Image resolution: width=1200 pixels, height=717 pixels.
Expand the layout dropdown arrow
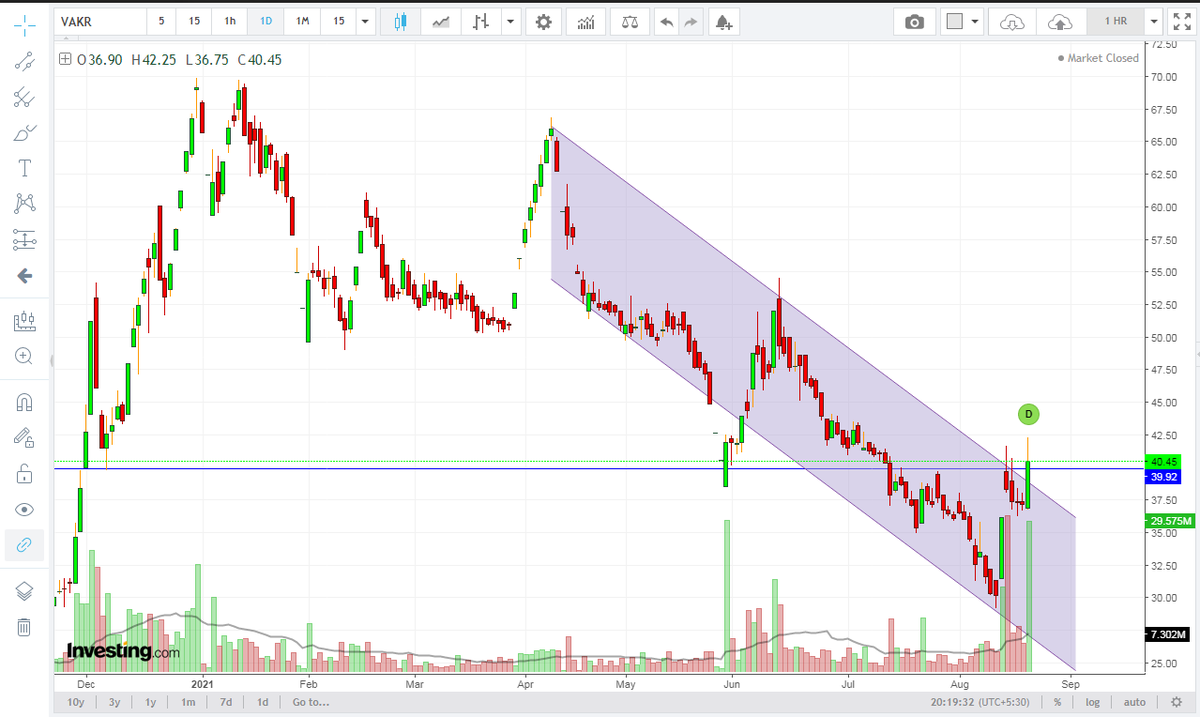click(976, 21)
